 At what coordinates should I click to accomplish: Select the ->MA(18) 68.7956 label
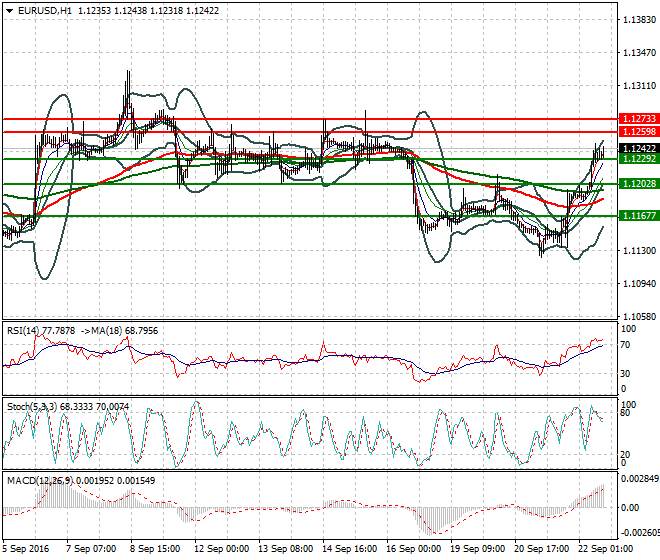[x=120, y=331]
